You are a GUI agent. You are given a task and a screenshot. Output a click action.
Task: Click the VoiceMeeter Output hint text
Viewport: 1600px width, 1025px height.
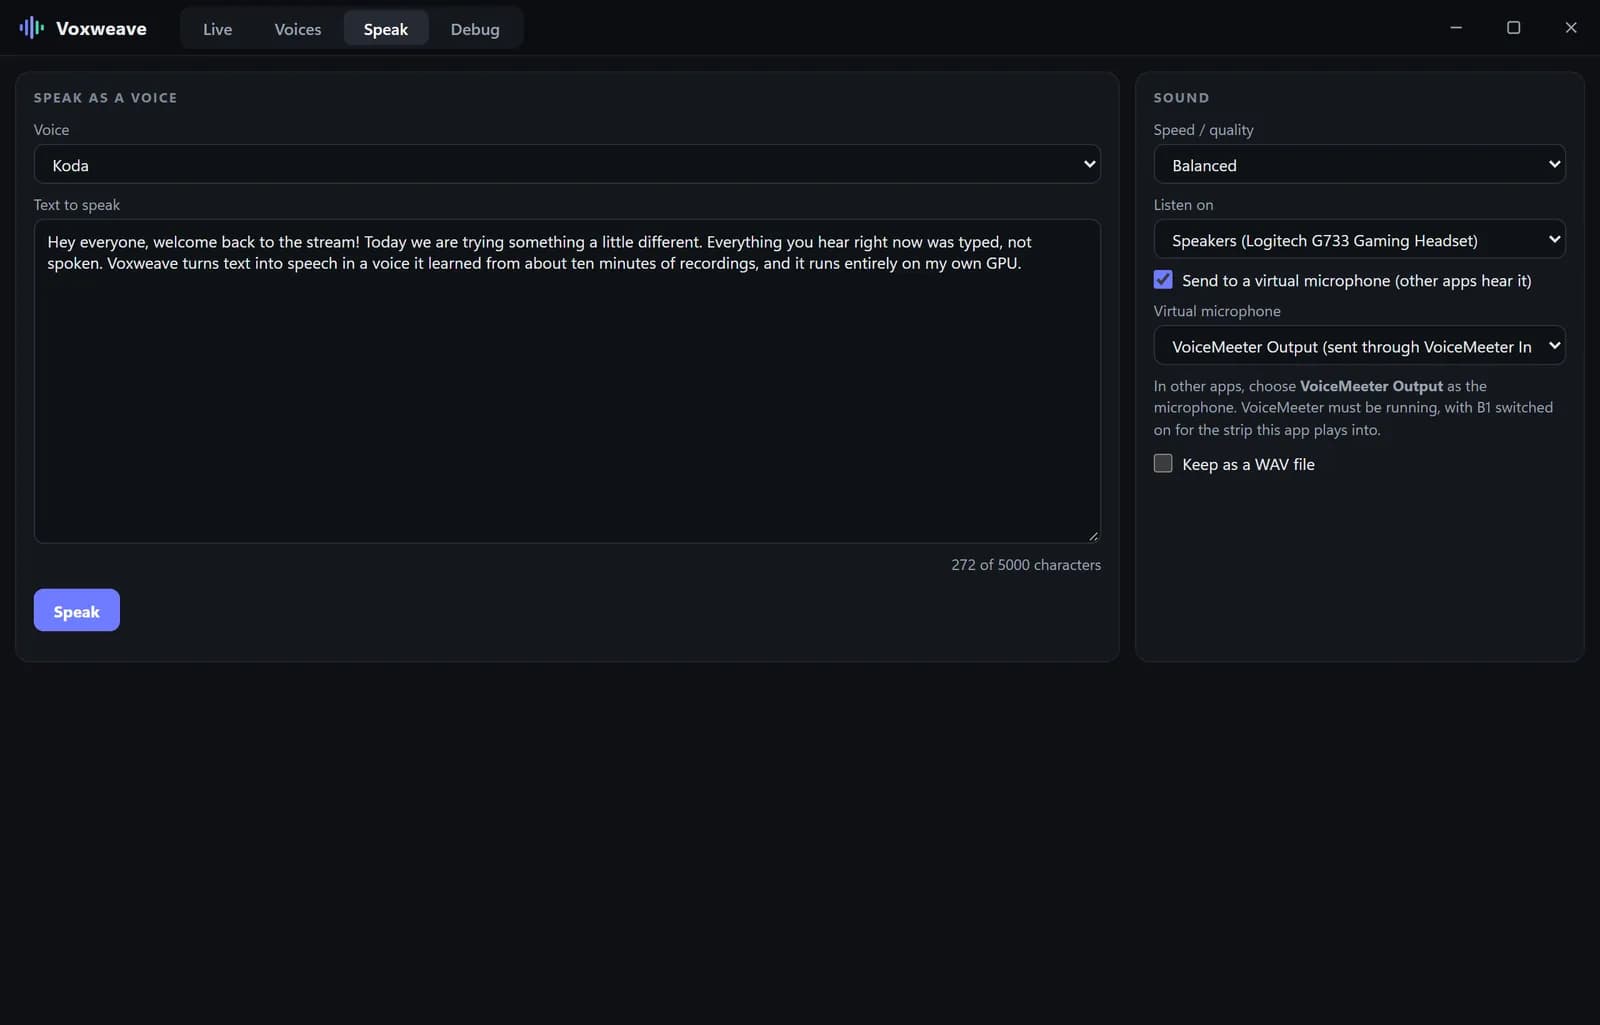click(1353, 408)
